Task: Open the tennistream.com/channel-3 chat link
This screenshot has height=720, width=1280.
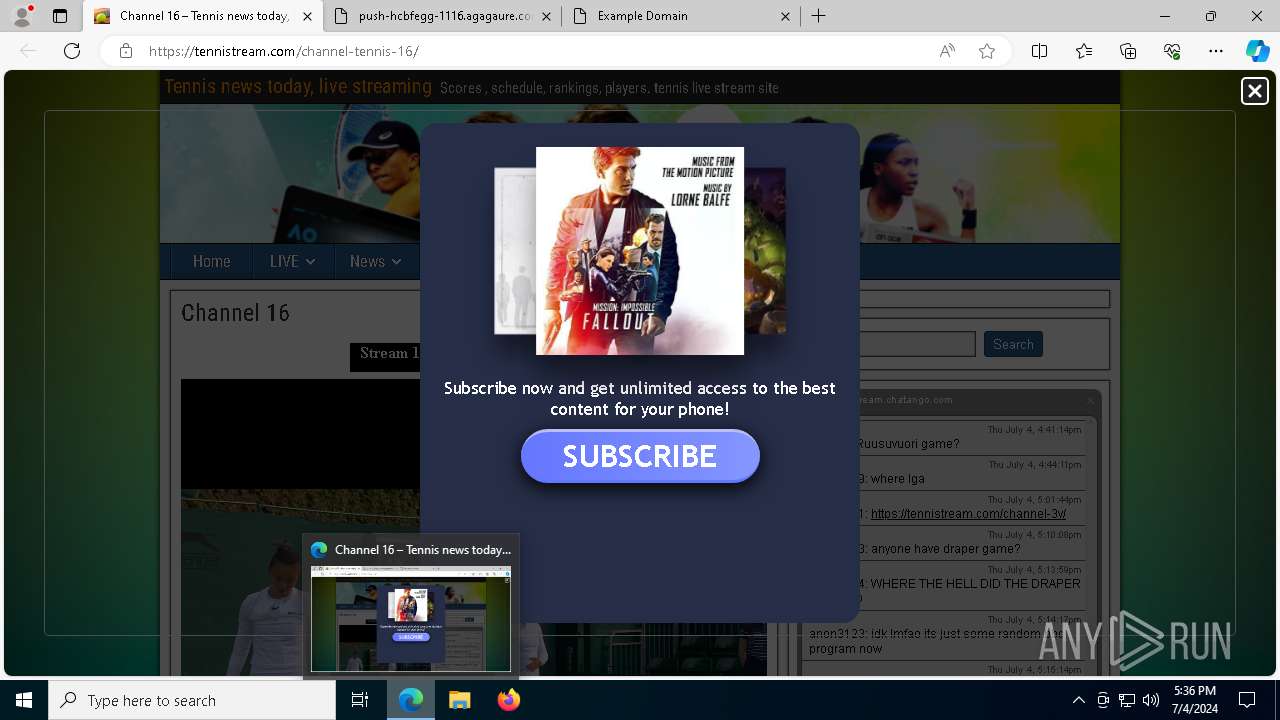Action: pyautogui.click(x=968, y=514)
